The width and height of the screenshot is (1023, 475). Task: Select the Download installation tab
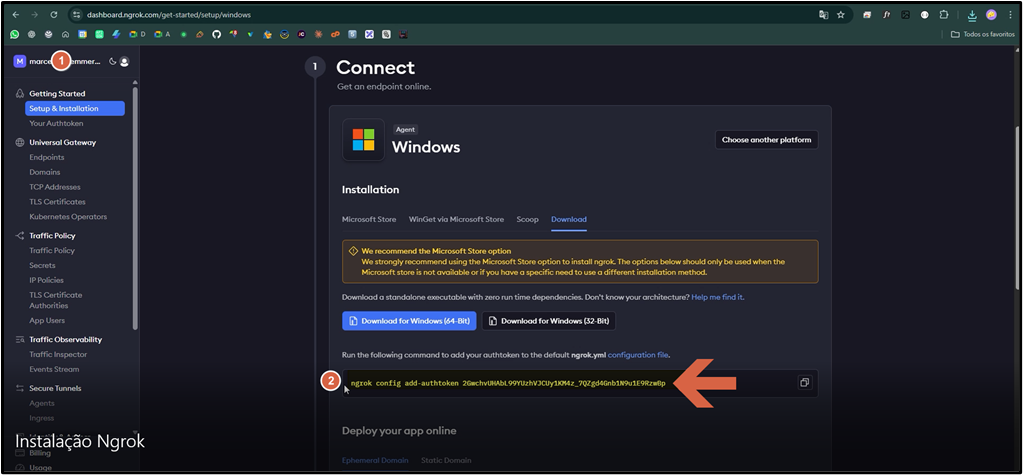tap(569, 219)
